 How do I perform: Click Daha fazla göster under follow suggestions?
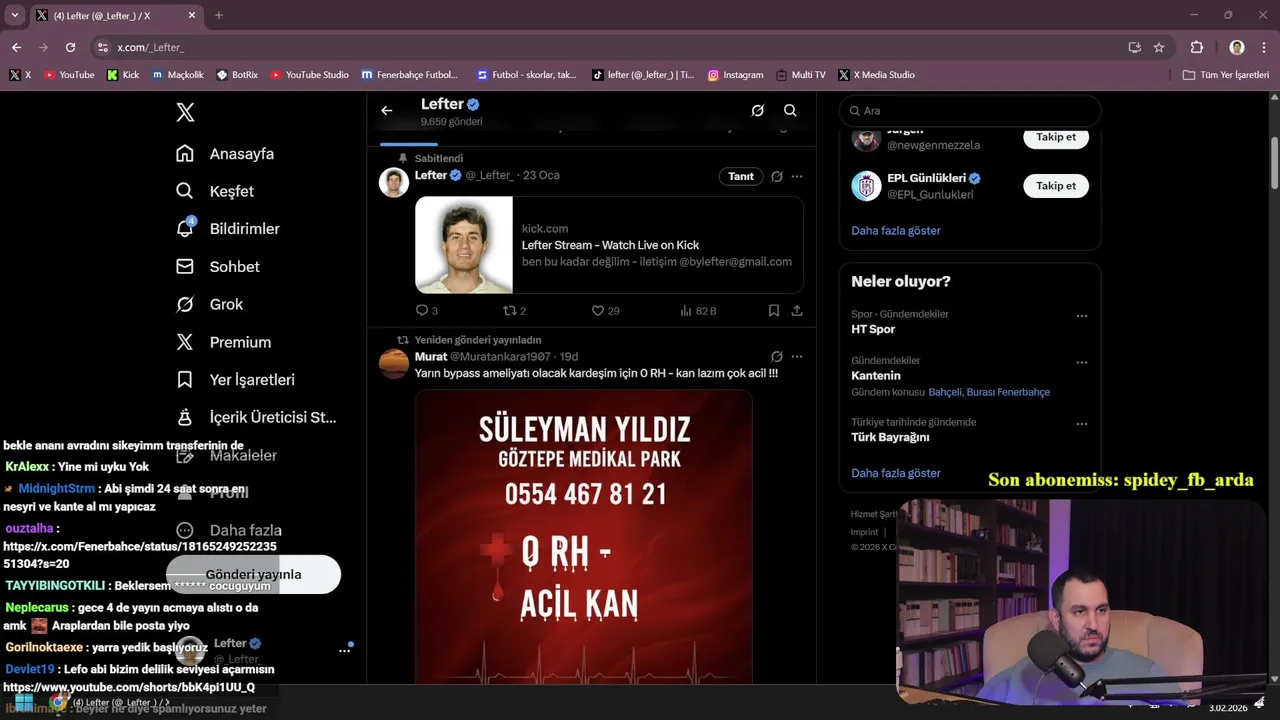(896, 230)
